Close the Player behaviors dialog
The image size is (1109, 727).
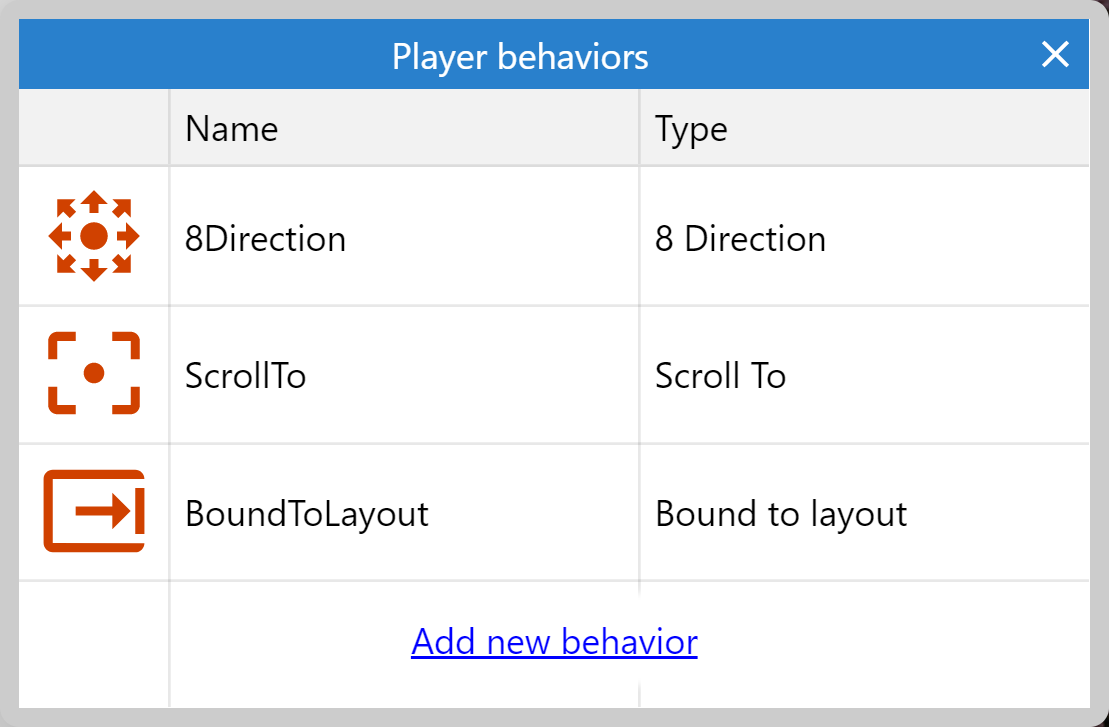pyautogui.click(x=1055, y=55)
